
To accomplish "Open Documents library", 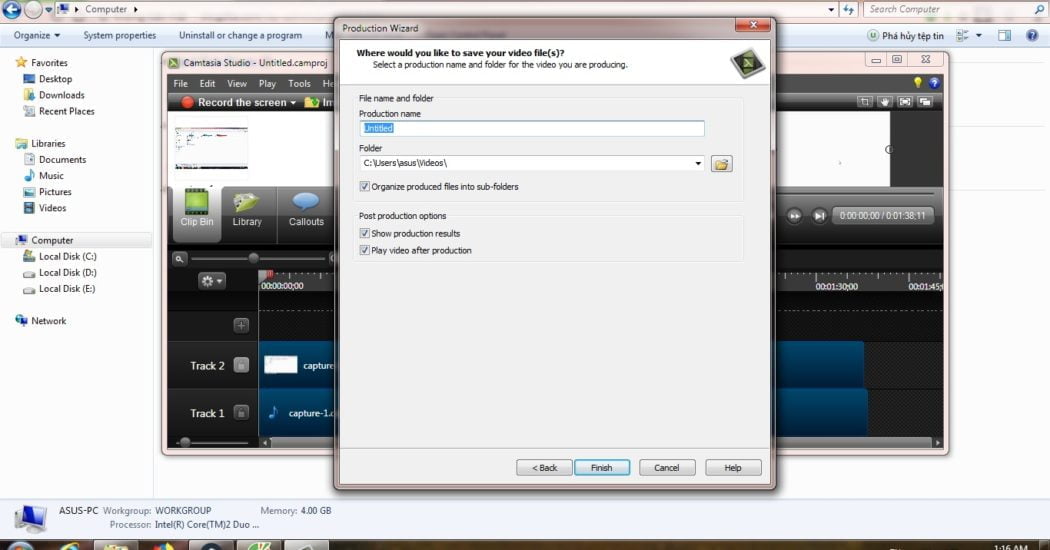I will click(55, 159).
